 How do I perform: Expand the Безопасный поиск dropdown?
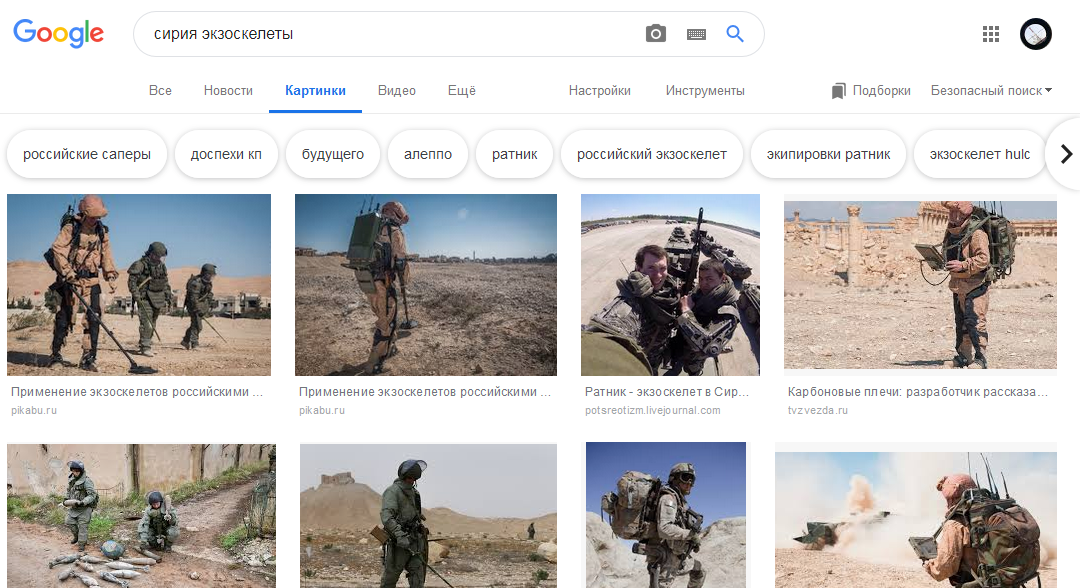(x=991, y=90)
